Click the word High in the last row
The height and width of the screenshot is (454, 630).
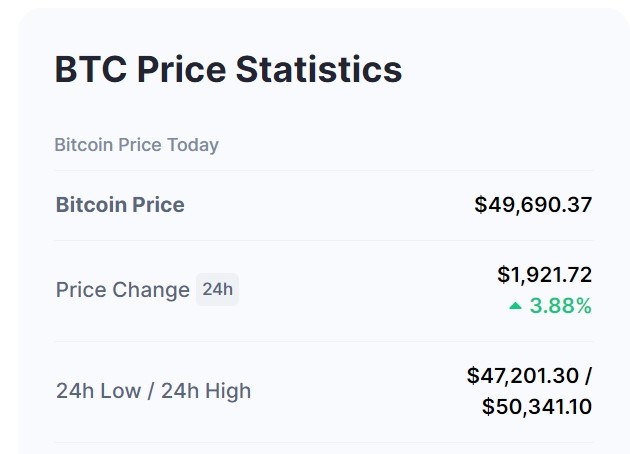tap(228, 391)
